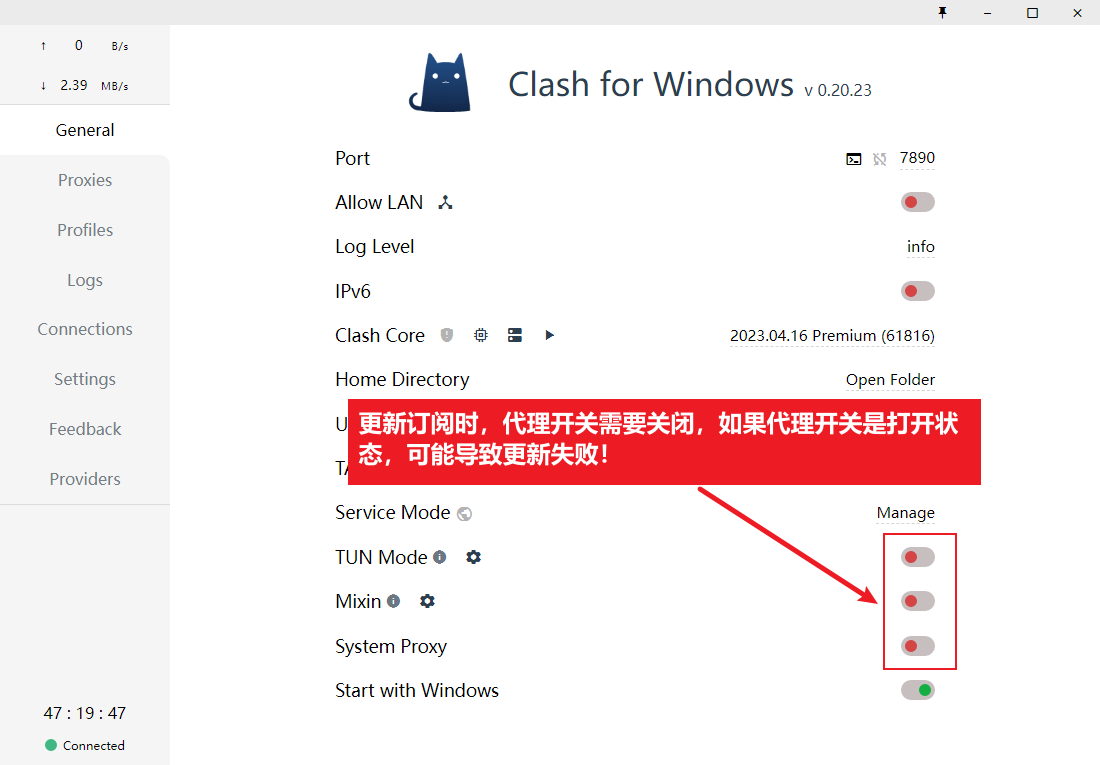
Task: Open the Proxies tab in sidebar
Action: 85,180
